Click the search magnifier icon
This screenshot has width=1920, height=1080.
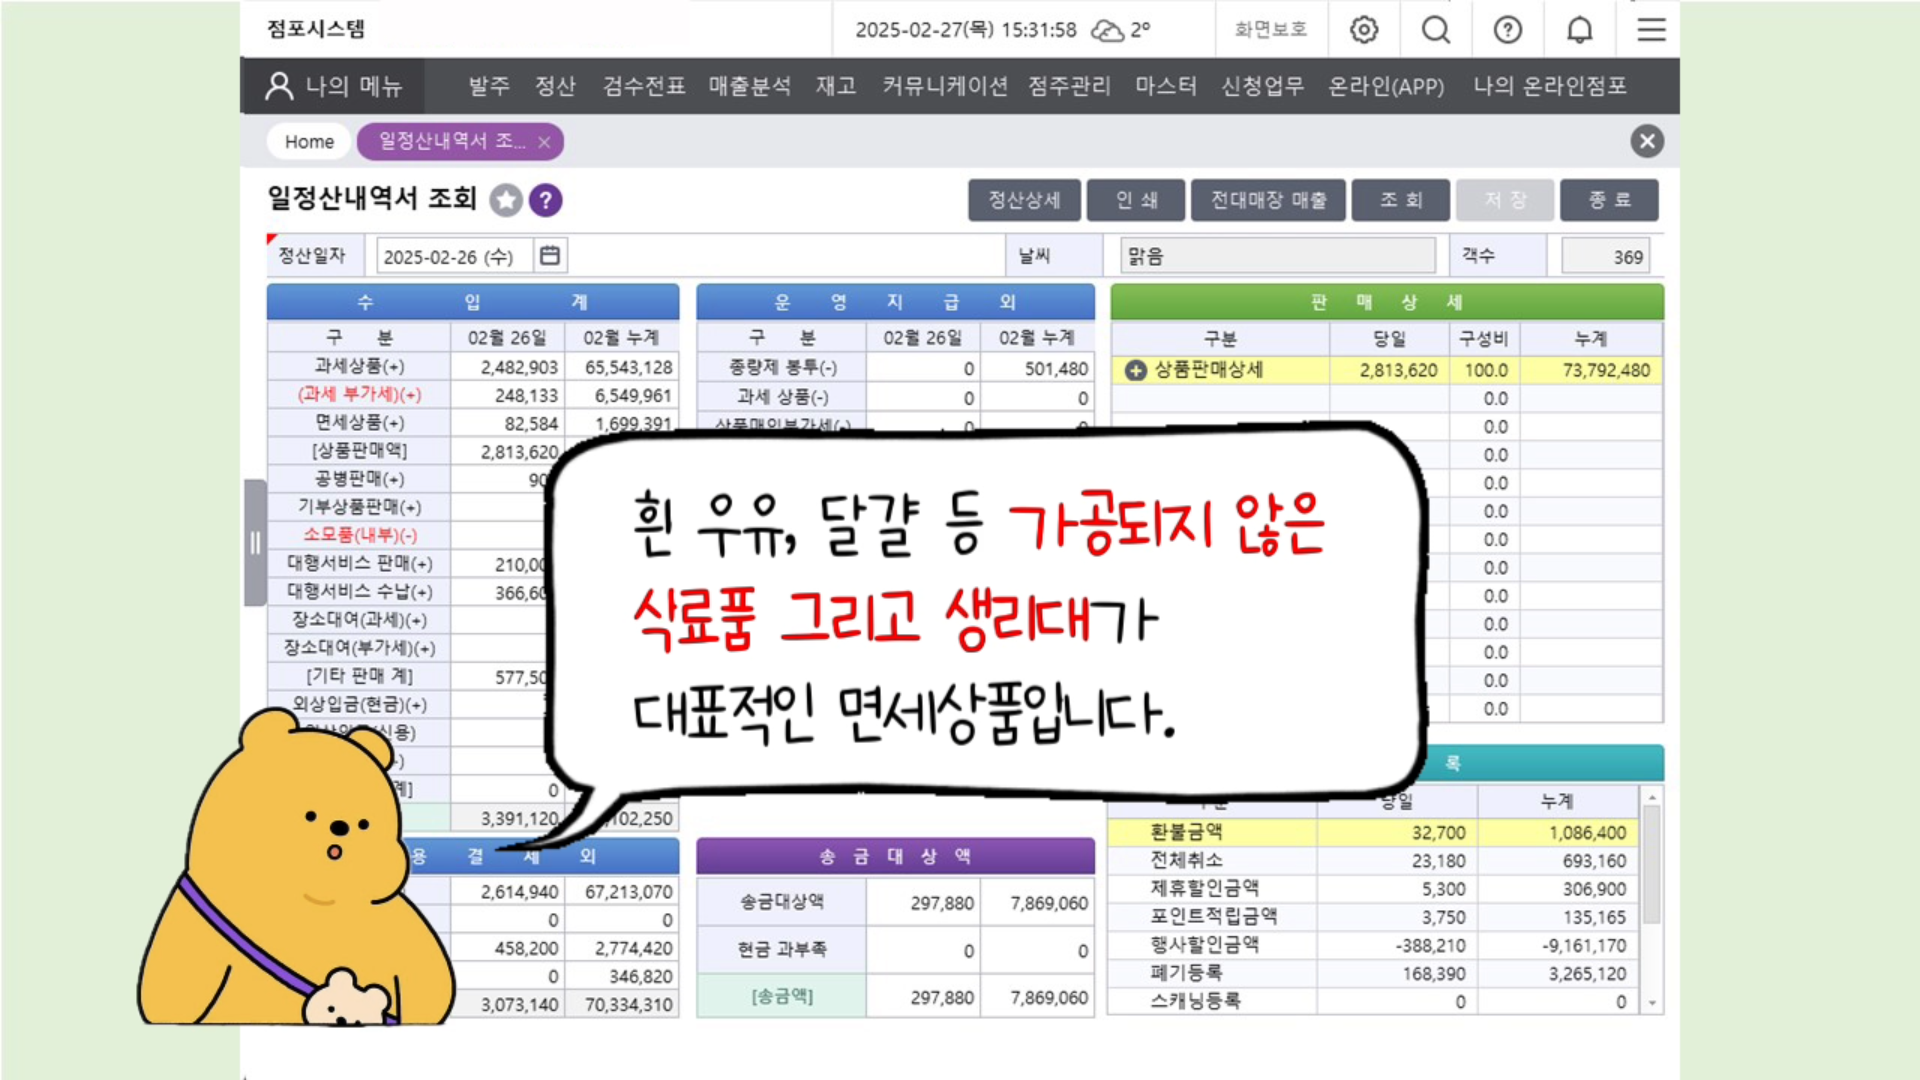tap(1436, 30)
